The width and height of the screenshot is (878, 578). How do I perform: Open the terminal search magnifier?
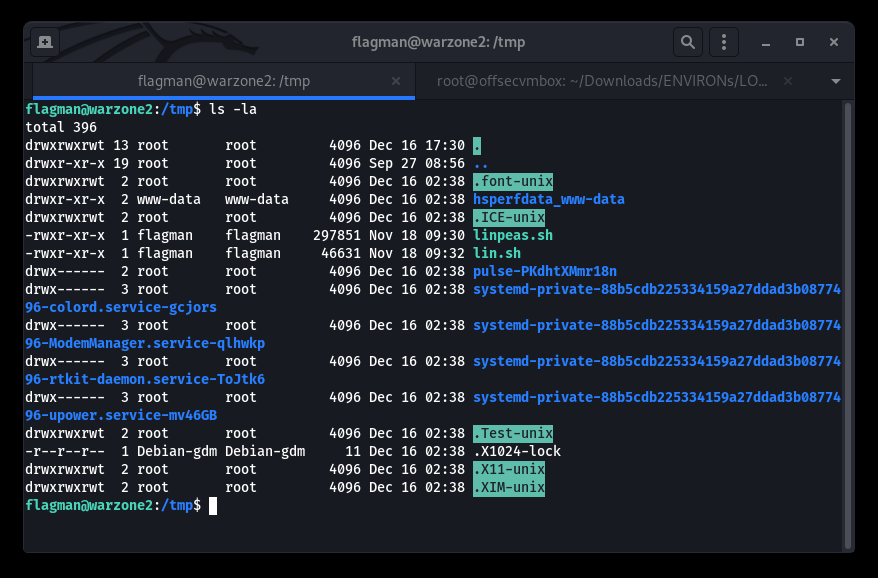tap(688, 42)
